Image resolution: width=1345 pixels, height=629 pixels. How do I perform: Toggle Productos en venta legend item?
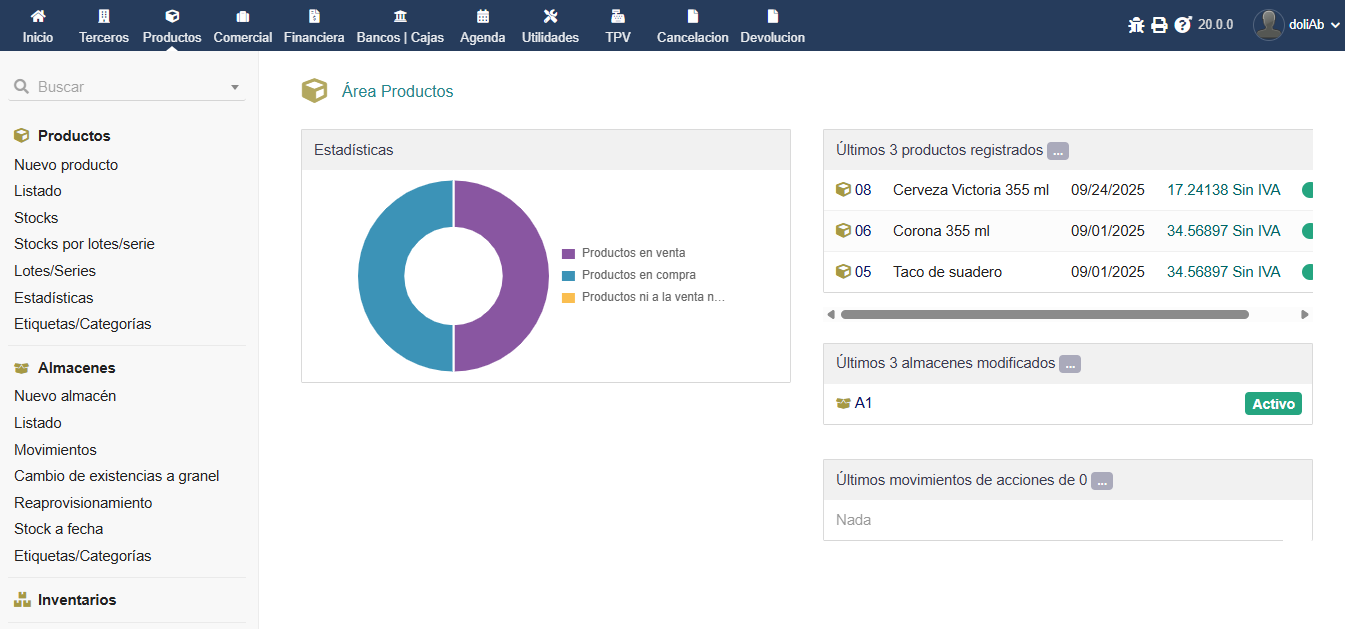[x=633, y=253]
